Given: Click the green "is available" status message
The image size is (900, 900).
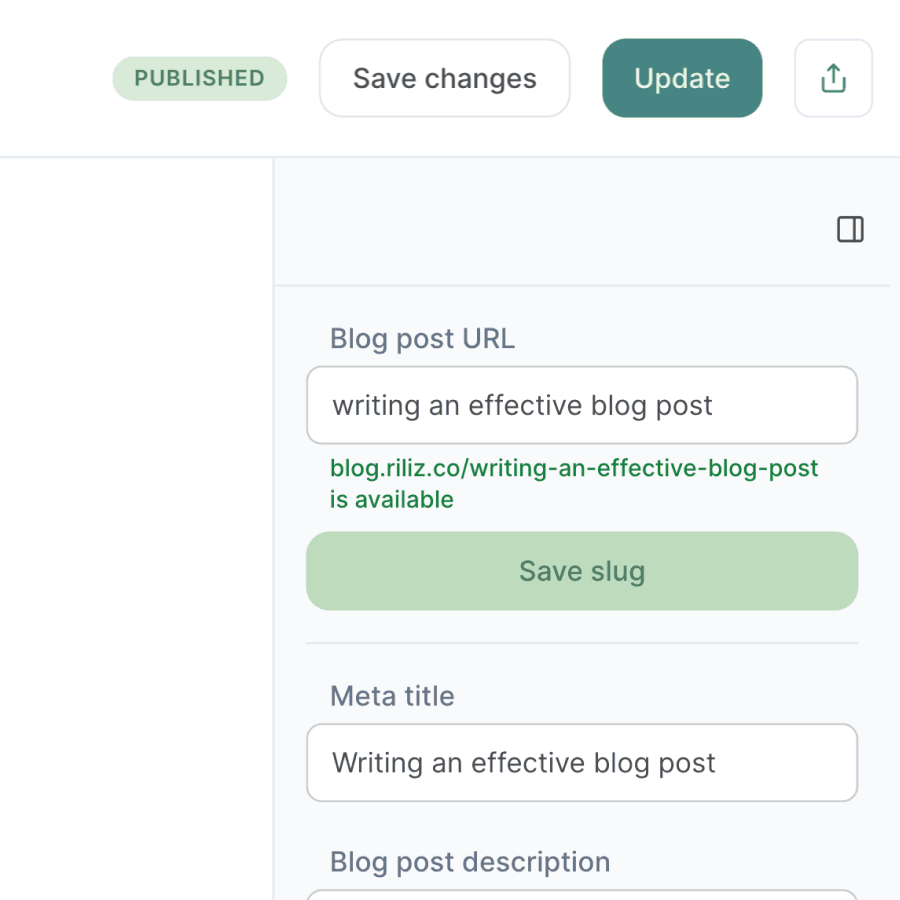Looking at the screenshot, I should click(392, 500).
